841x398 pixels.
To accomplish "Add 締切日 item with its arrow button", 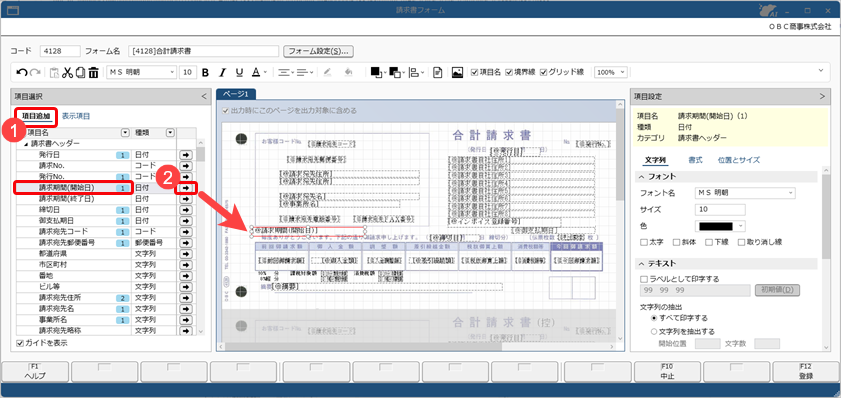I will pyautogui.click(x=186, y=210).
